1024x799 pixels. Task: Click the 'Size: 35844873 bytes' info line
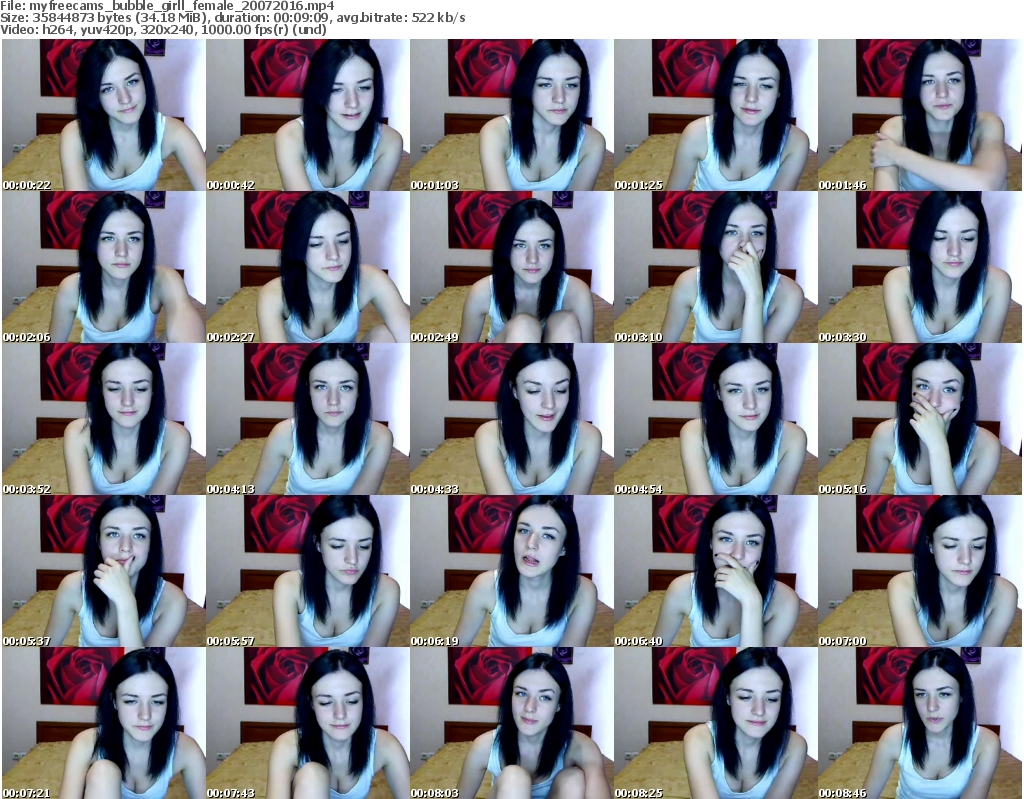pos(232,18)
